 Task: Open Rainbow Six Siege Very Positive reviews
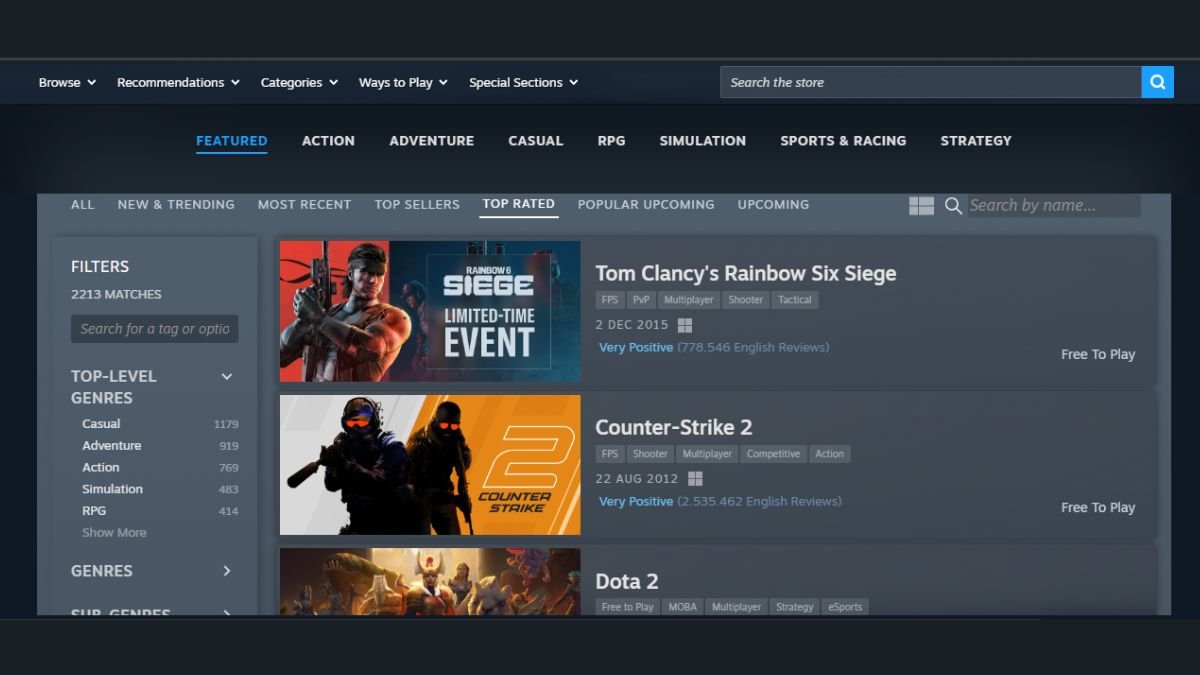coord(636,348)
